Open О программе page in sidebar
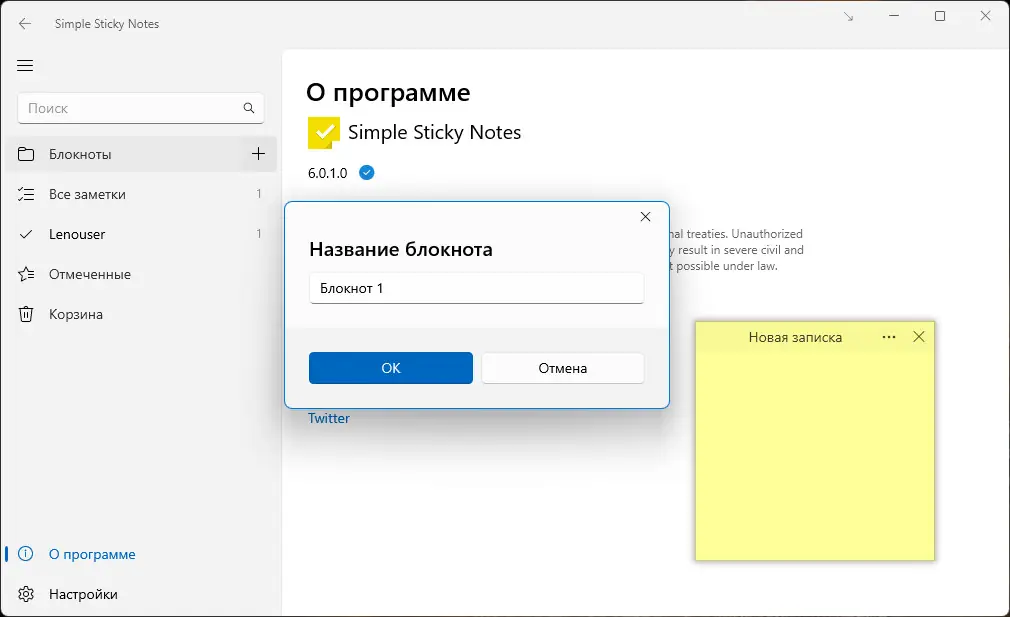This screenshot has height=617, width=1010. (x=140, y=554)
